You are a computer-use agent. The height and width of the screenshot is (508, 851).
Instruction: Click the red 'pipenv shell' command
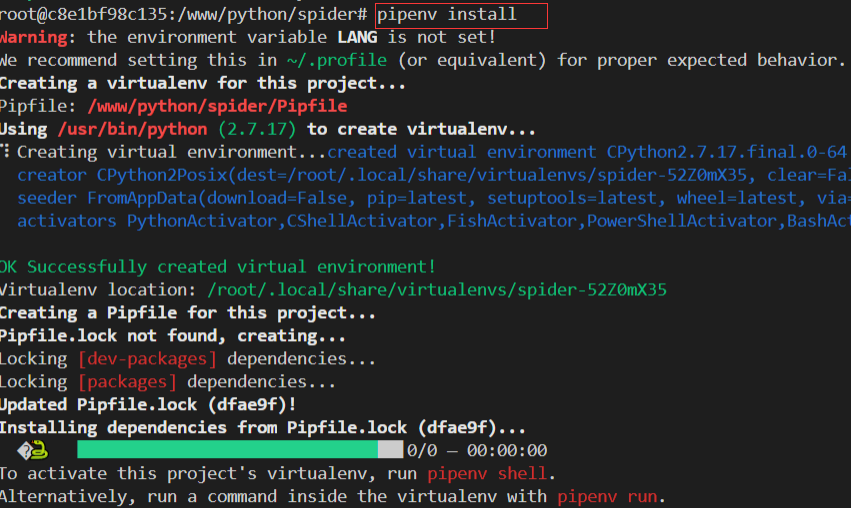tap(487, 474)
